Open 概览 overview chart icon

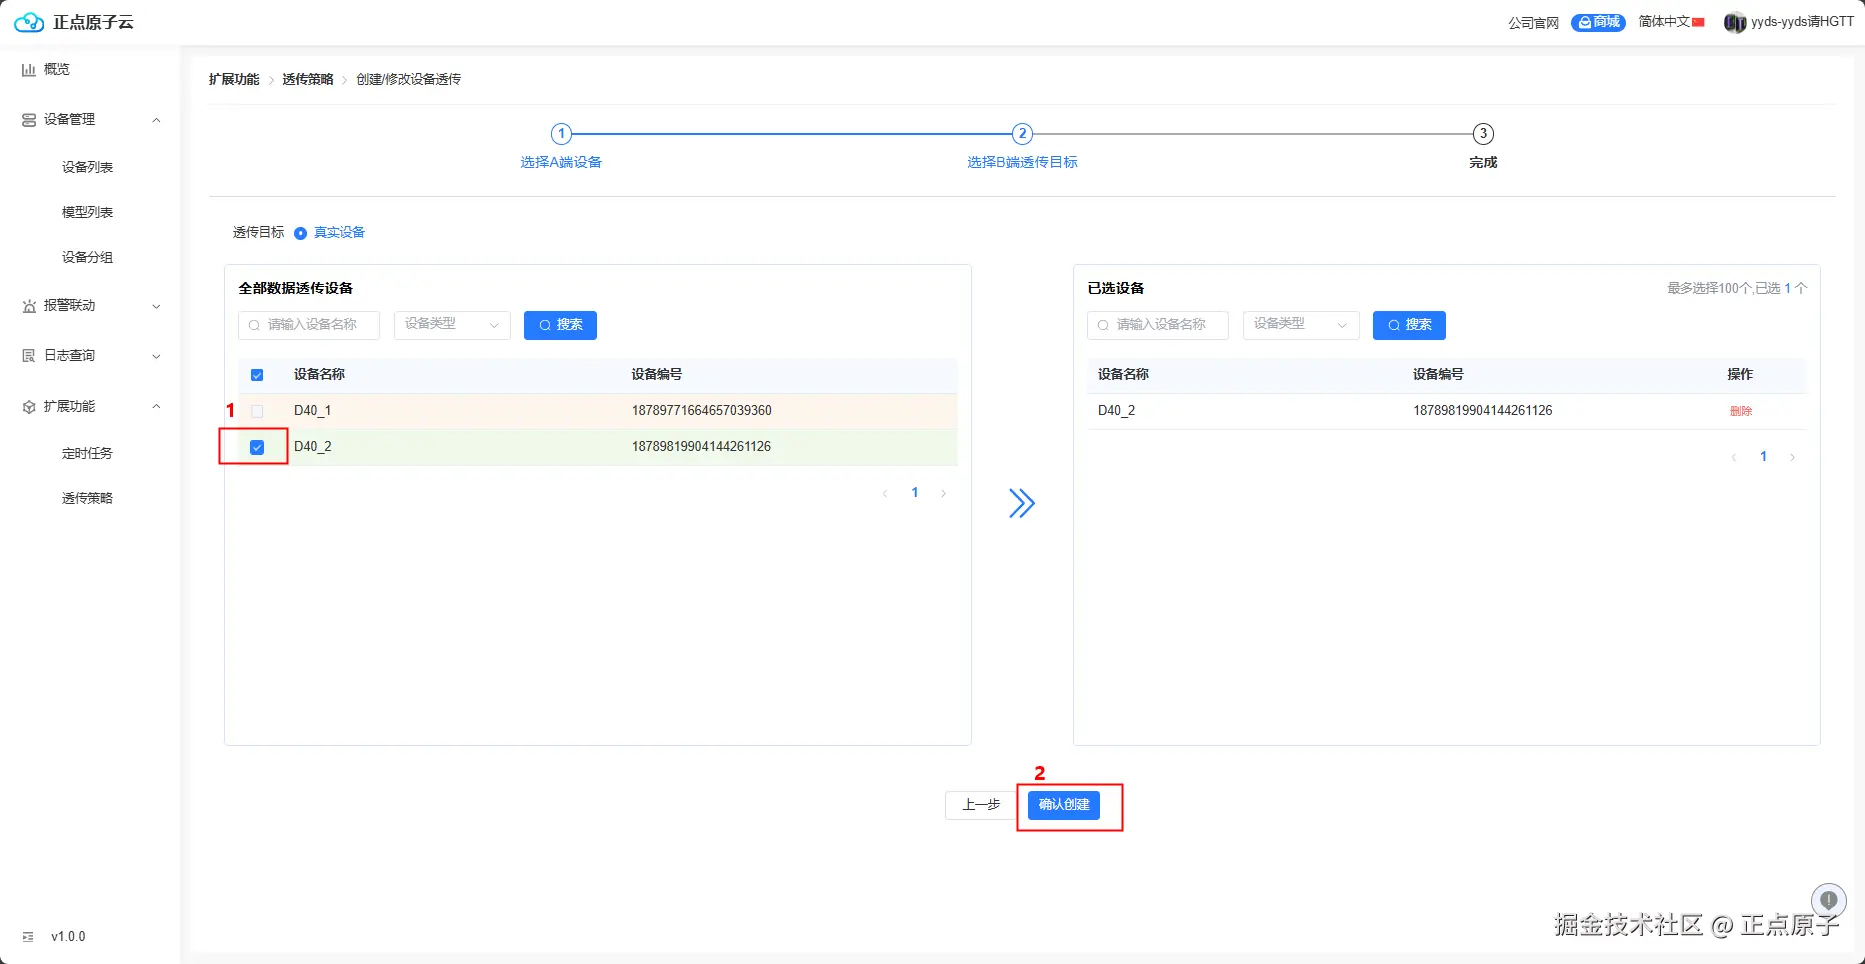coord(29,70)
